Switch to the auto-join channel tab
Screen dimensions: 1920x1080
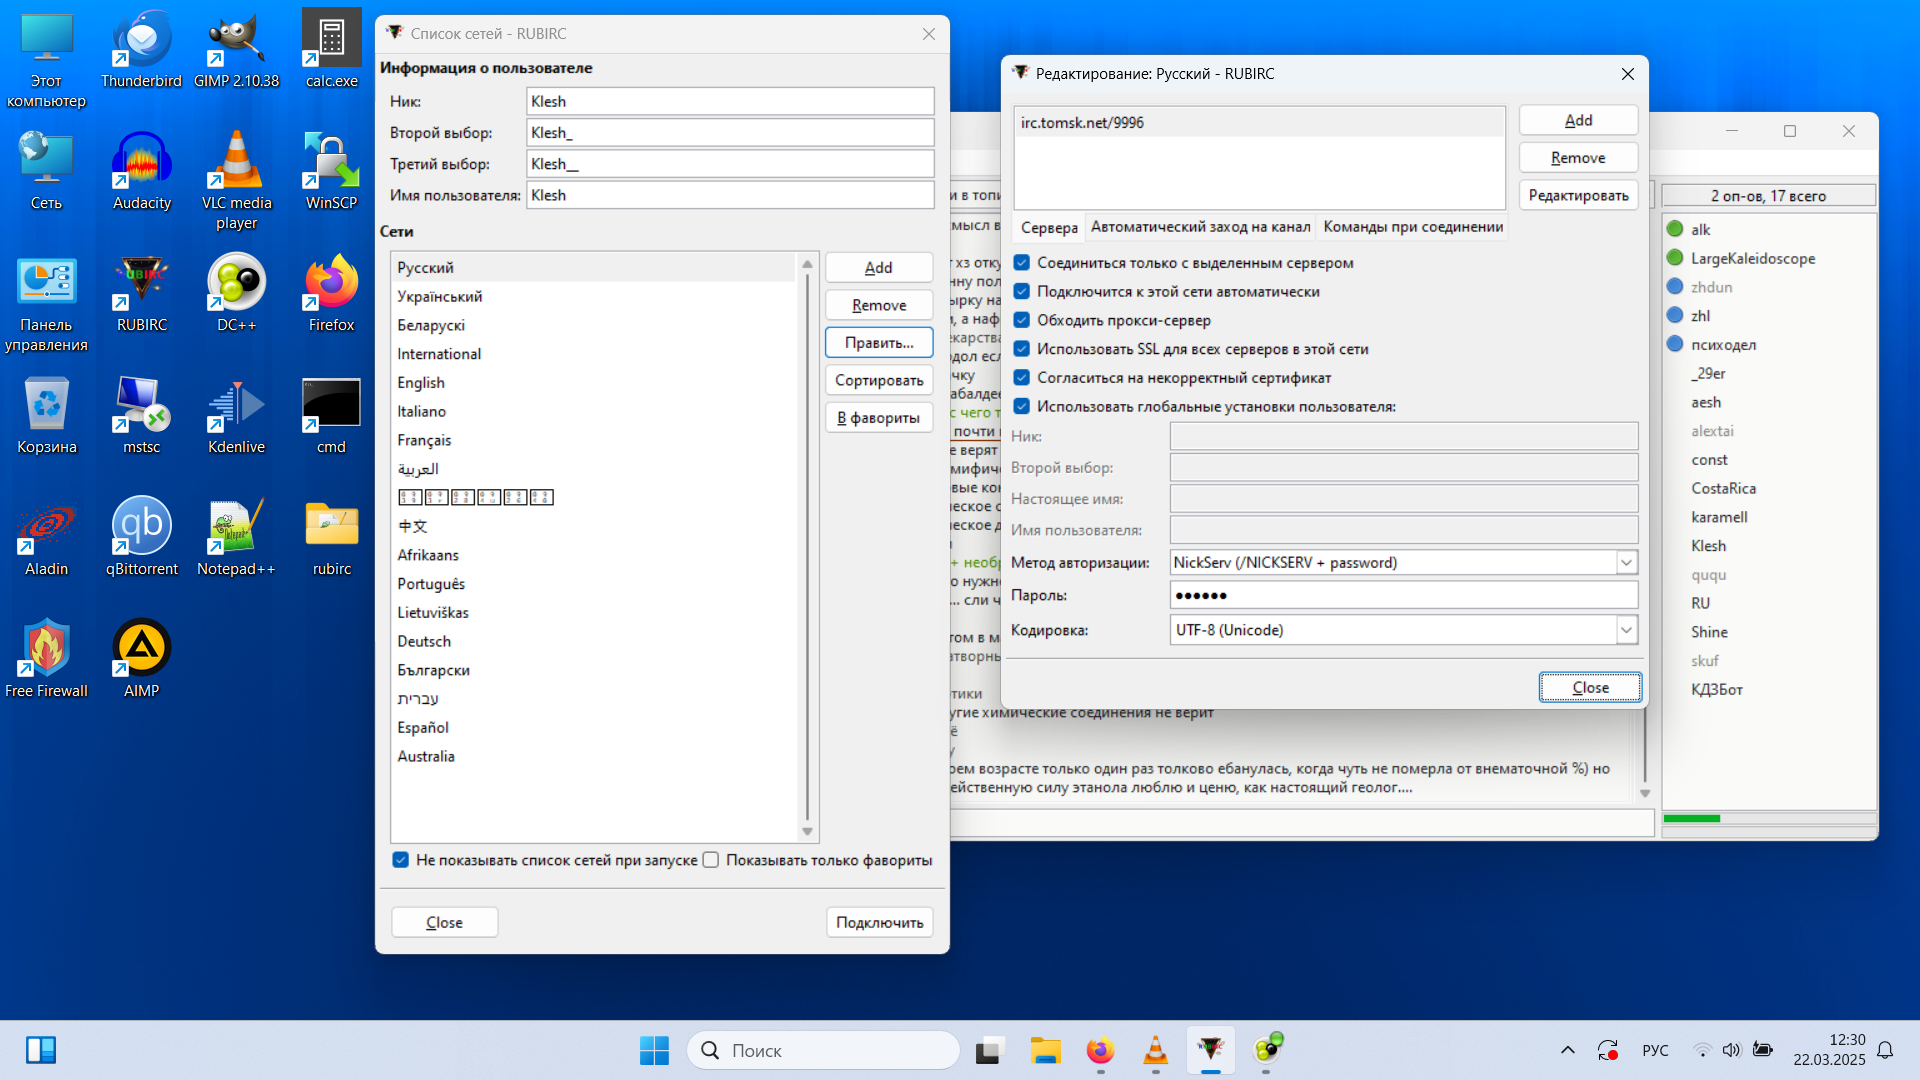(x=1200, y=227)
